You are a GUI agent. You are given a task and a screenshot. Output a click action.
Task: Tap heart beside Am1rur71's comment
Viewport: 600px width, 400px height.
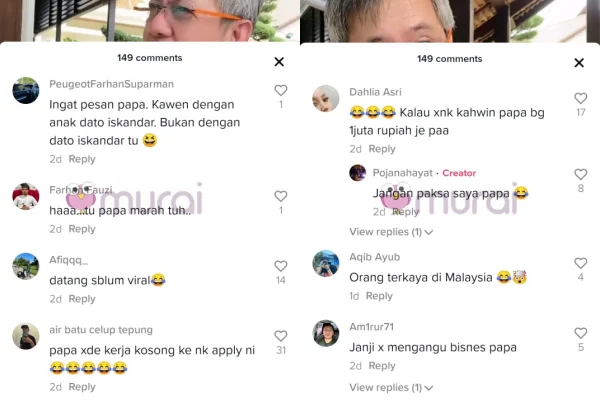580,333
